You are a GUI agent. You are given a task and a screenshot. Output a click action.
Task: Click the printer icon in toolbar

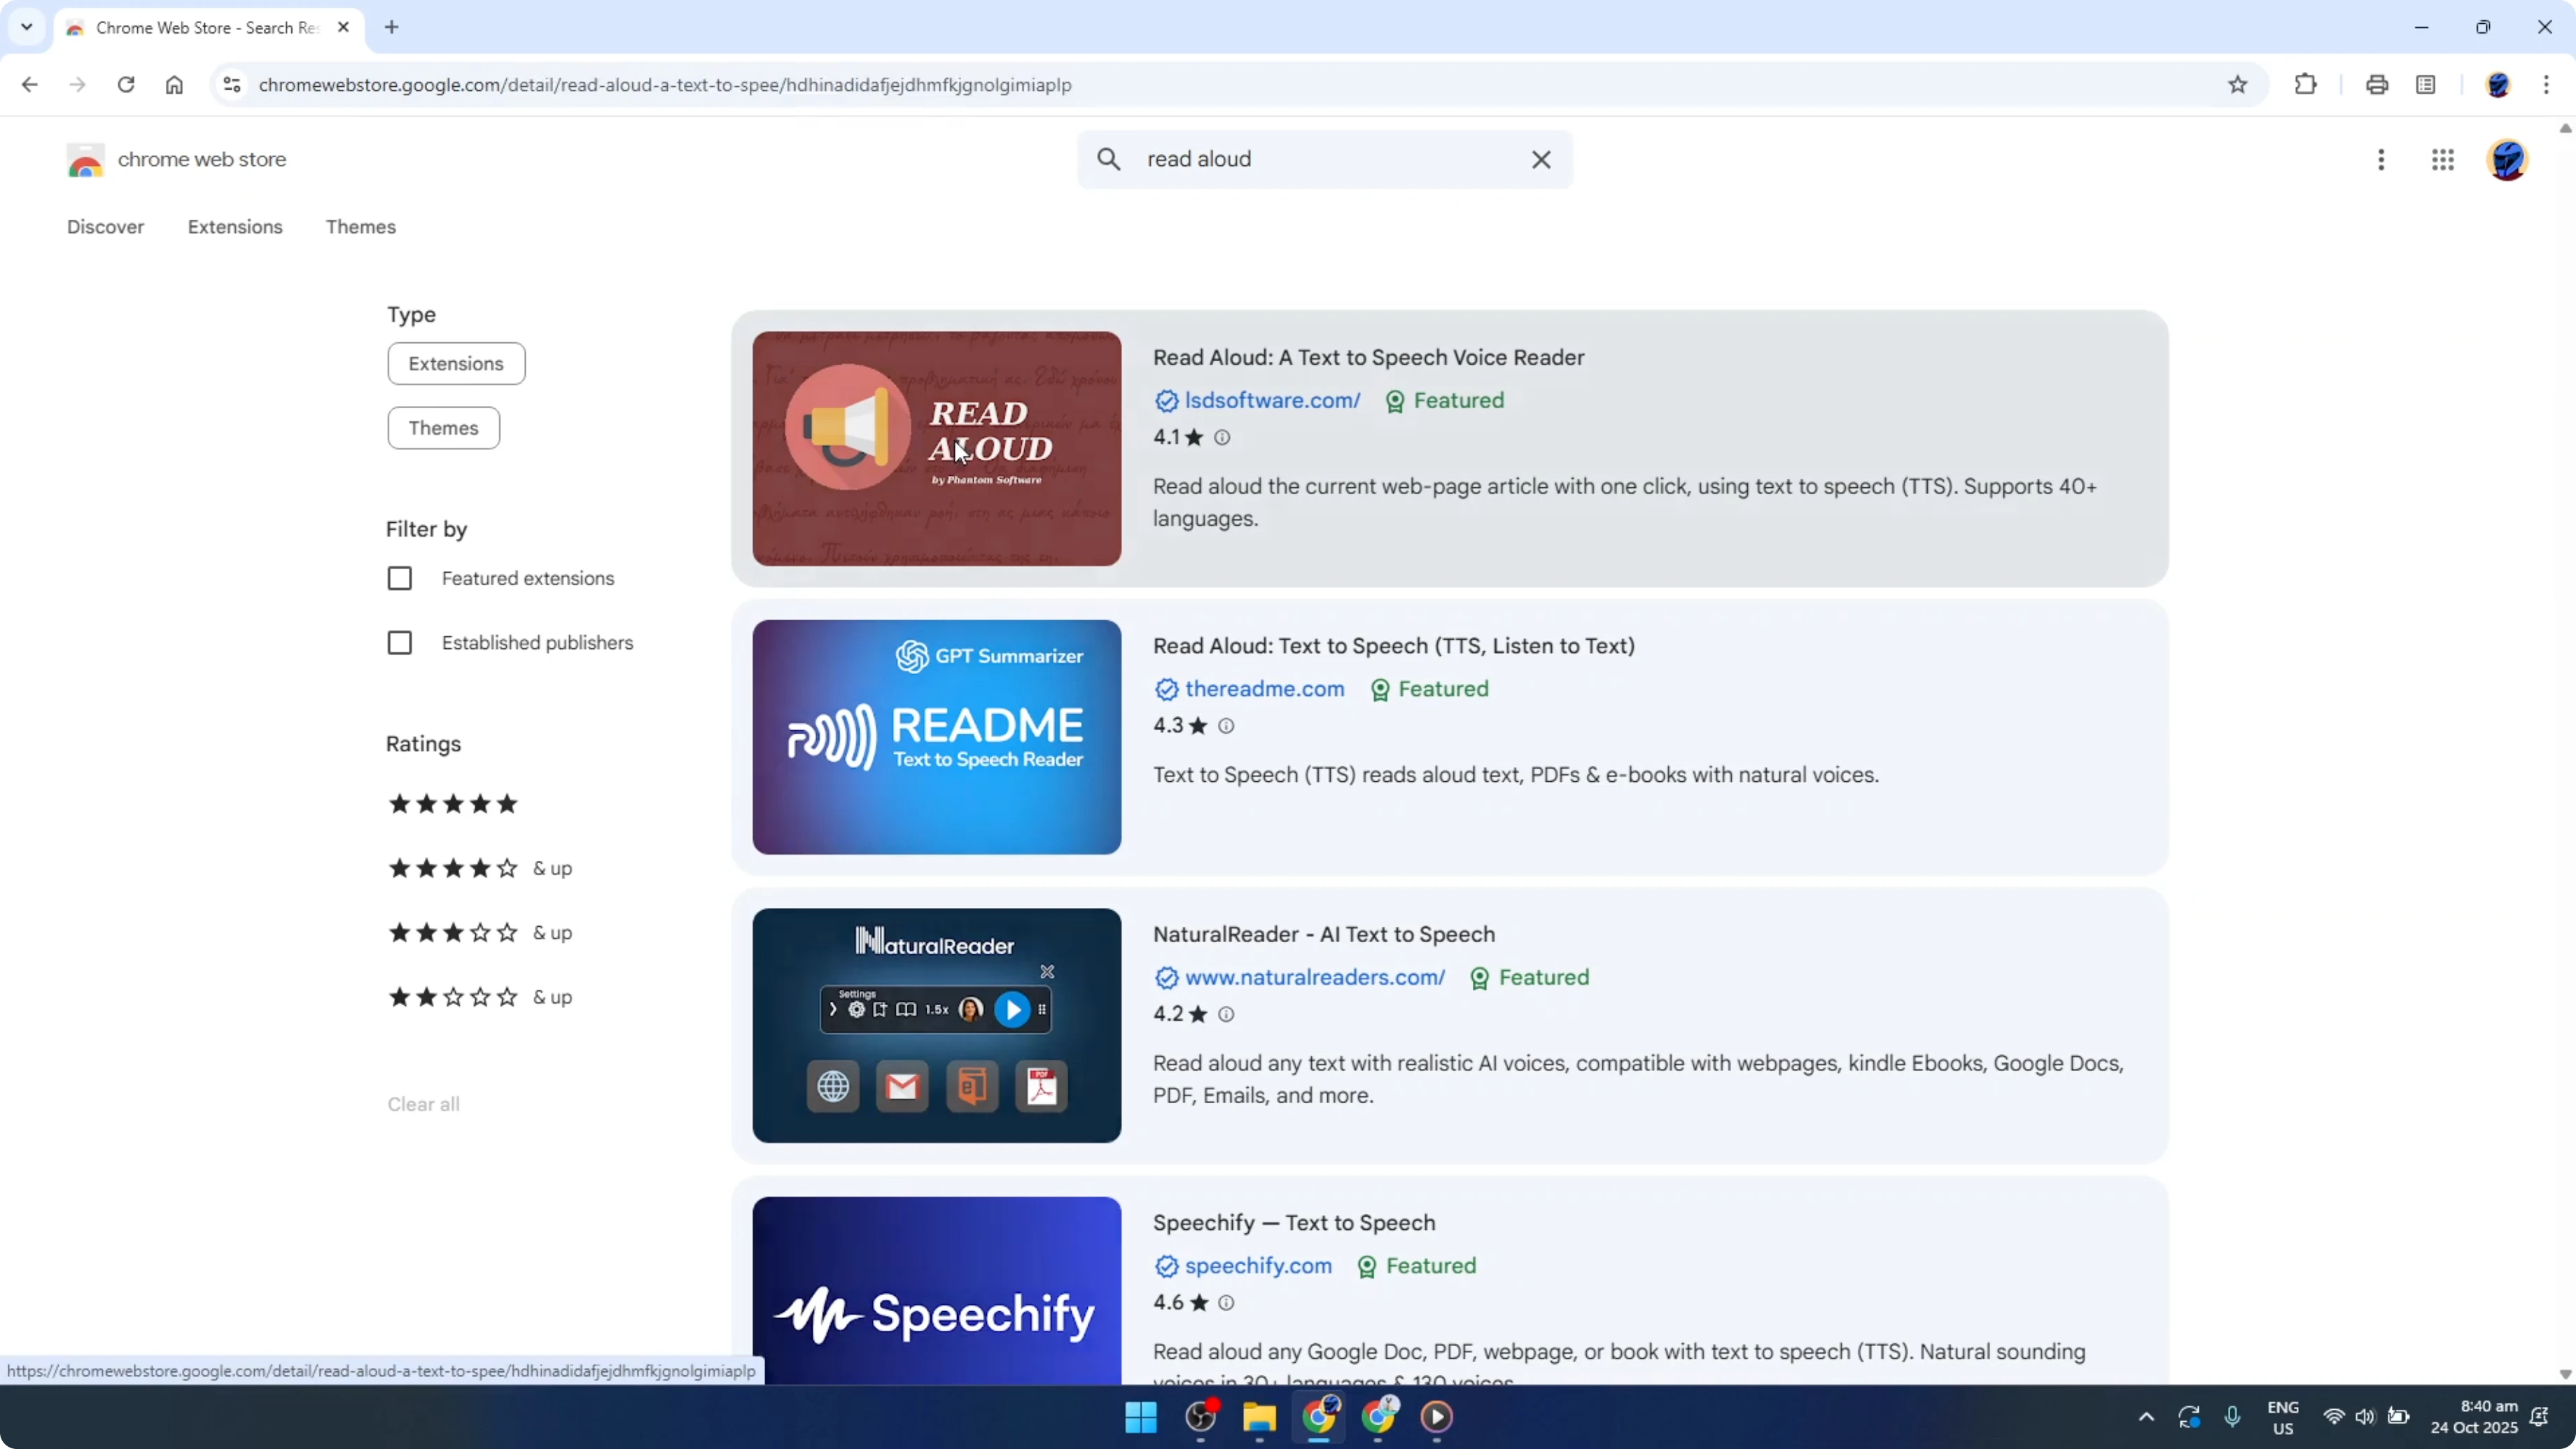[x=2377, y=85]
